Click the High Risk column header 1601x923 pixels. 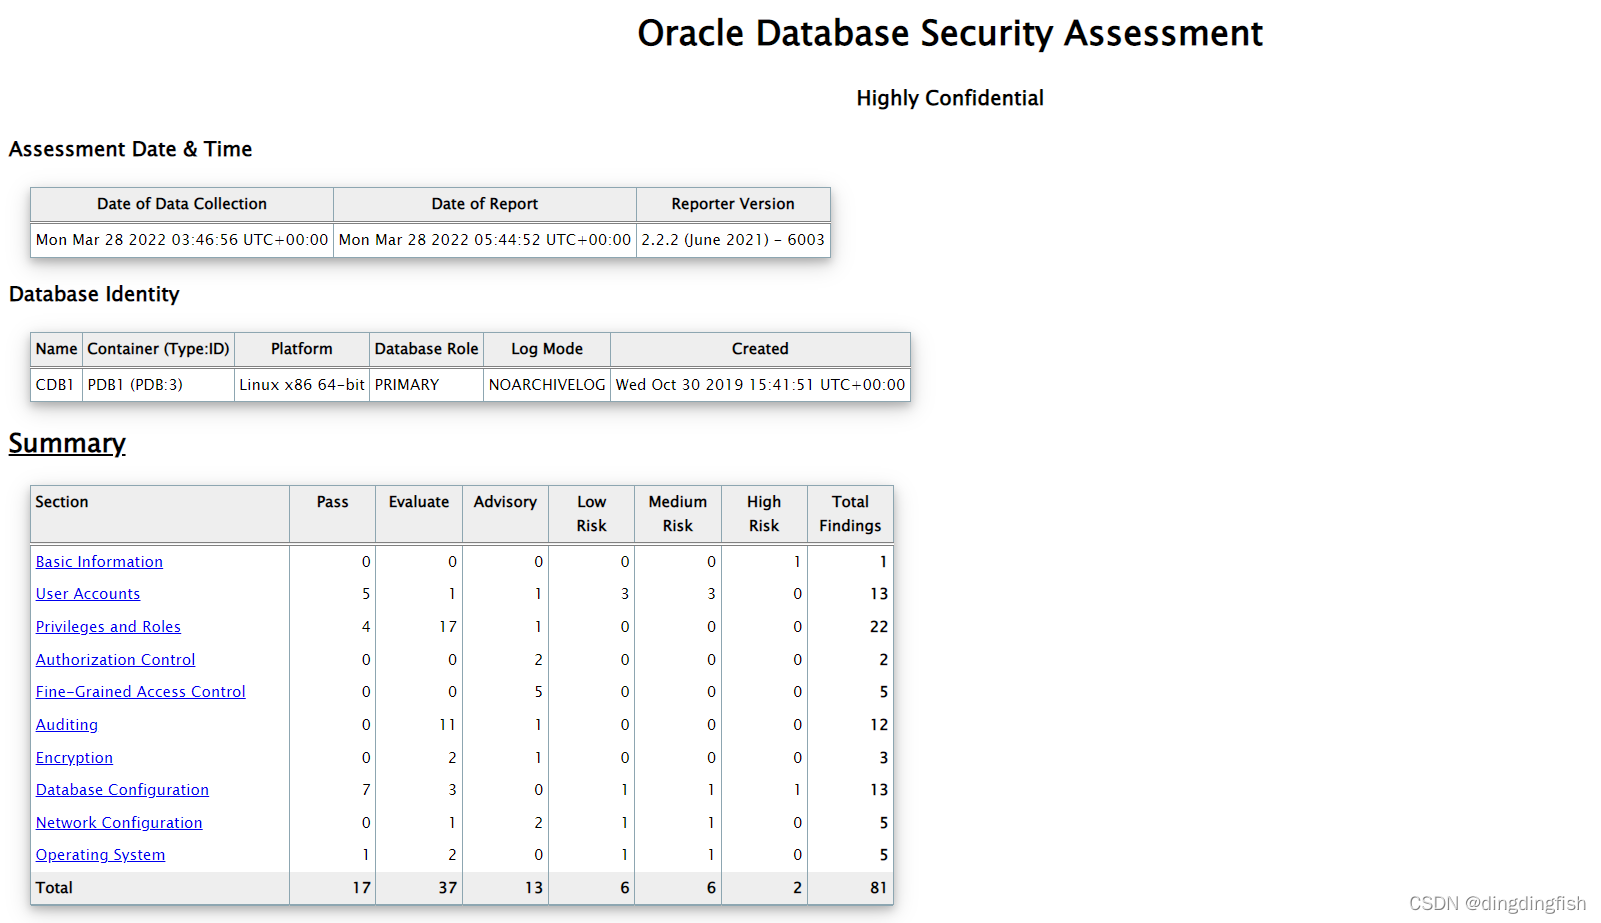coord(764,514)
